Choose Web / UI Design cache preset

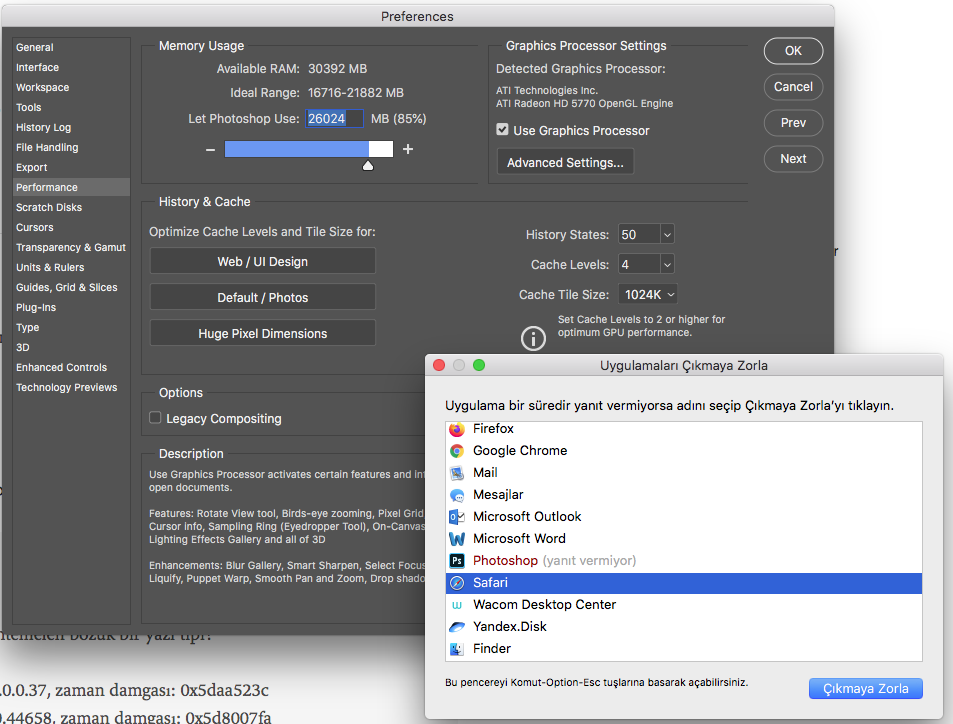263,261
